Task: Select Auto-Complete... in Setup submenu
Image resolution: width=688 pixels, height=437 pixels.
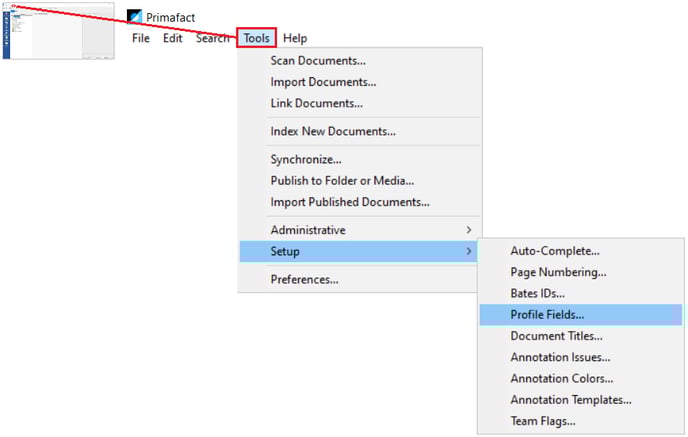Action: [580, 251]
